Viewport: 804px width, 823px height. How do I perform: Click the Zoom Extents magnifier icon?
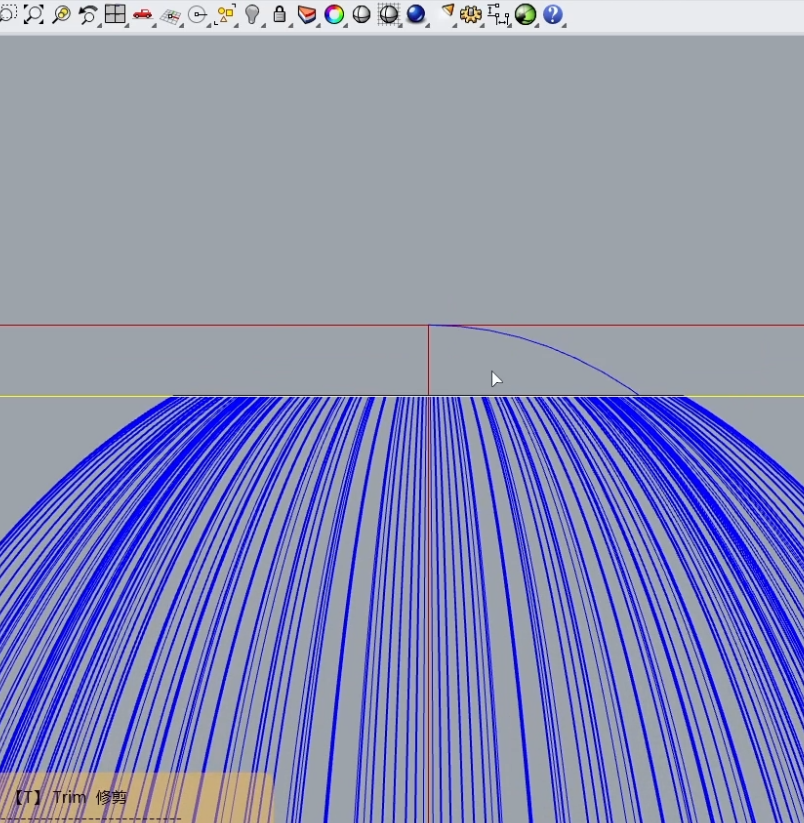34,14
